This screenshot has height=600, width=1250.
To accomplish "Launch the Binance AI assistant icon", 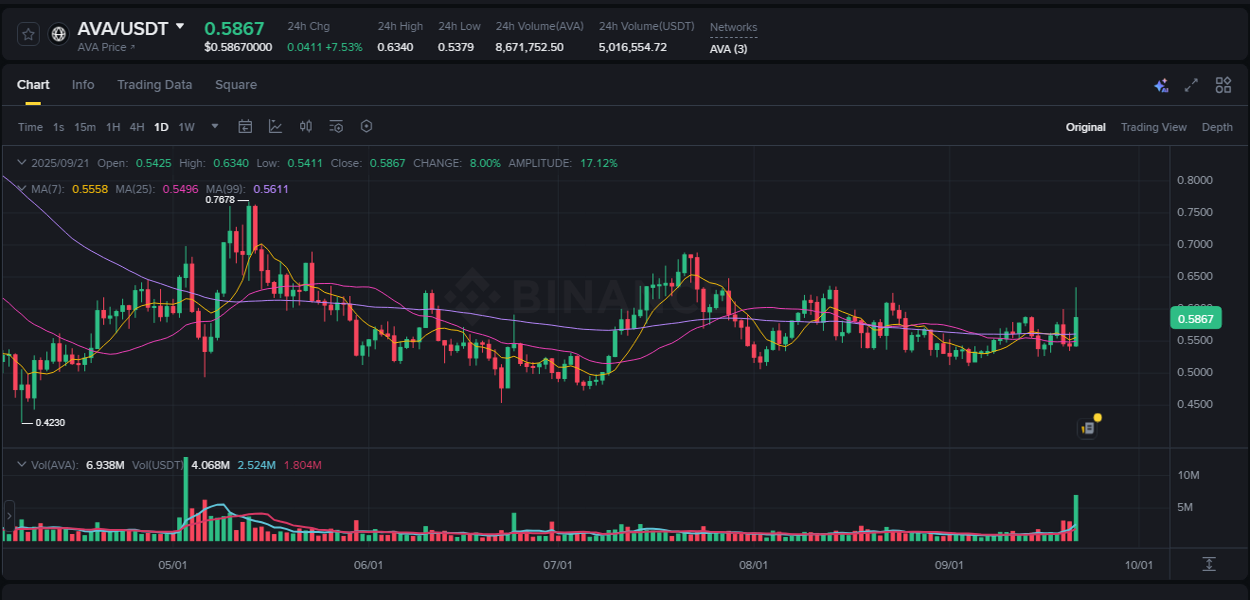I will (1161, 86).
